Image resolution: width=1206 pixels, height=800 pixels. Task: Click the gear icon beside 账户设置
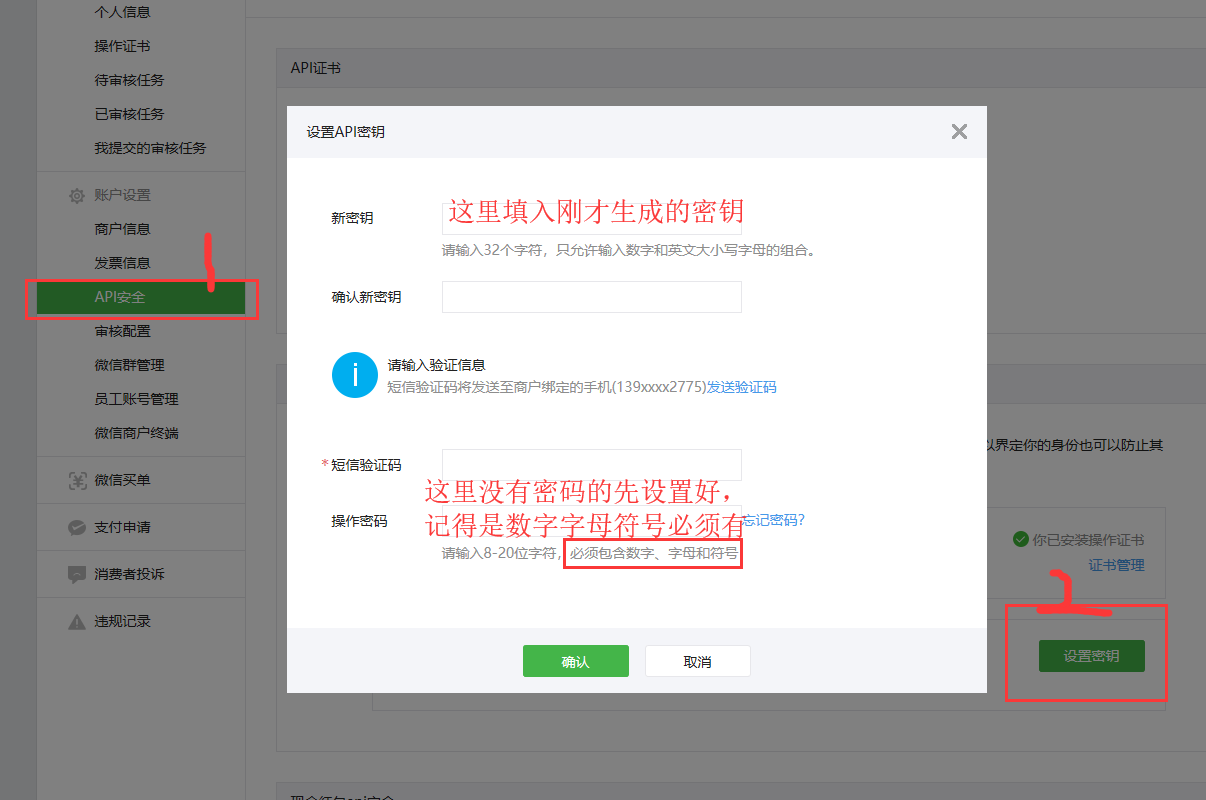(x=76, y=196)
